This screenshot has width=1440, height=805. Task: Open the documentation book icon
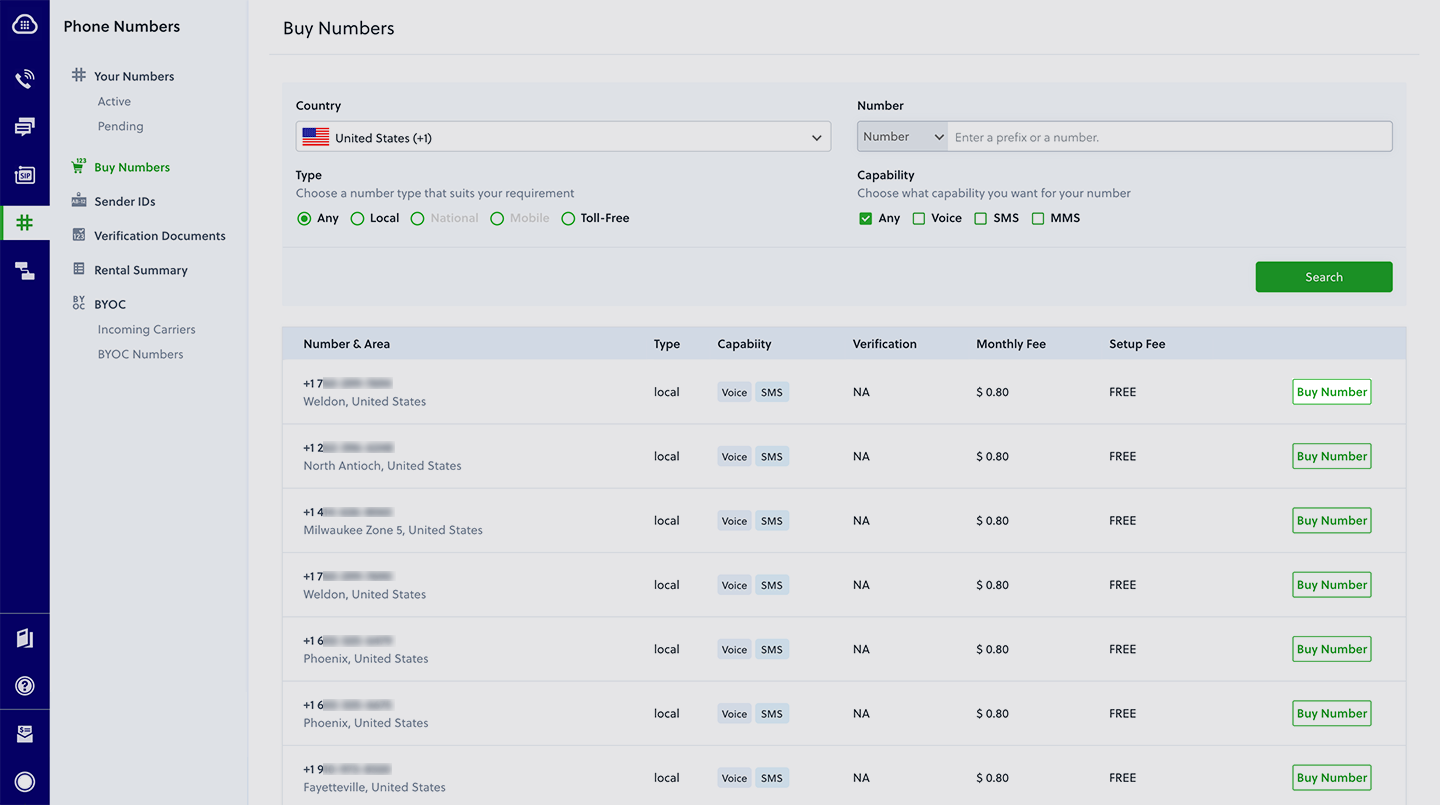point(25,638)
